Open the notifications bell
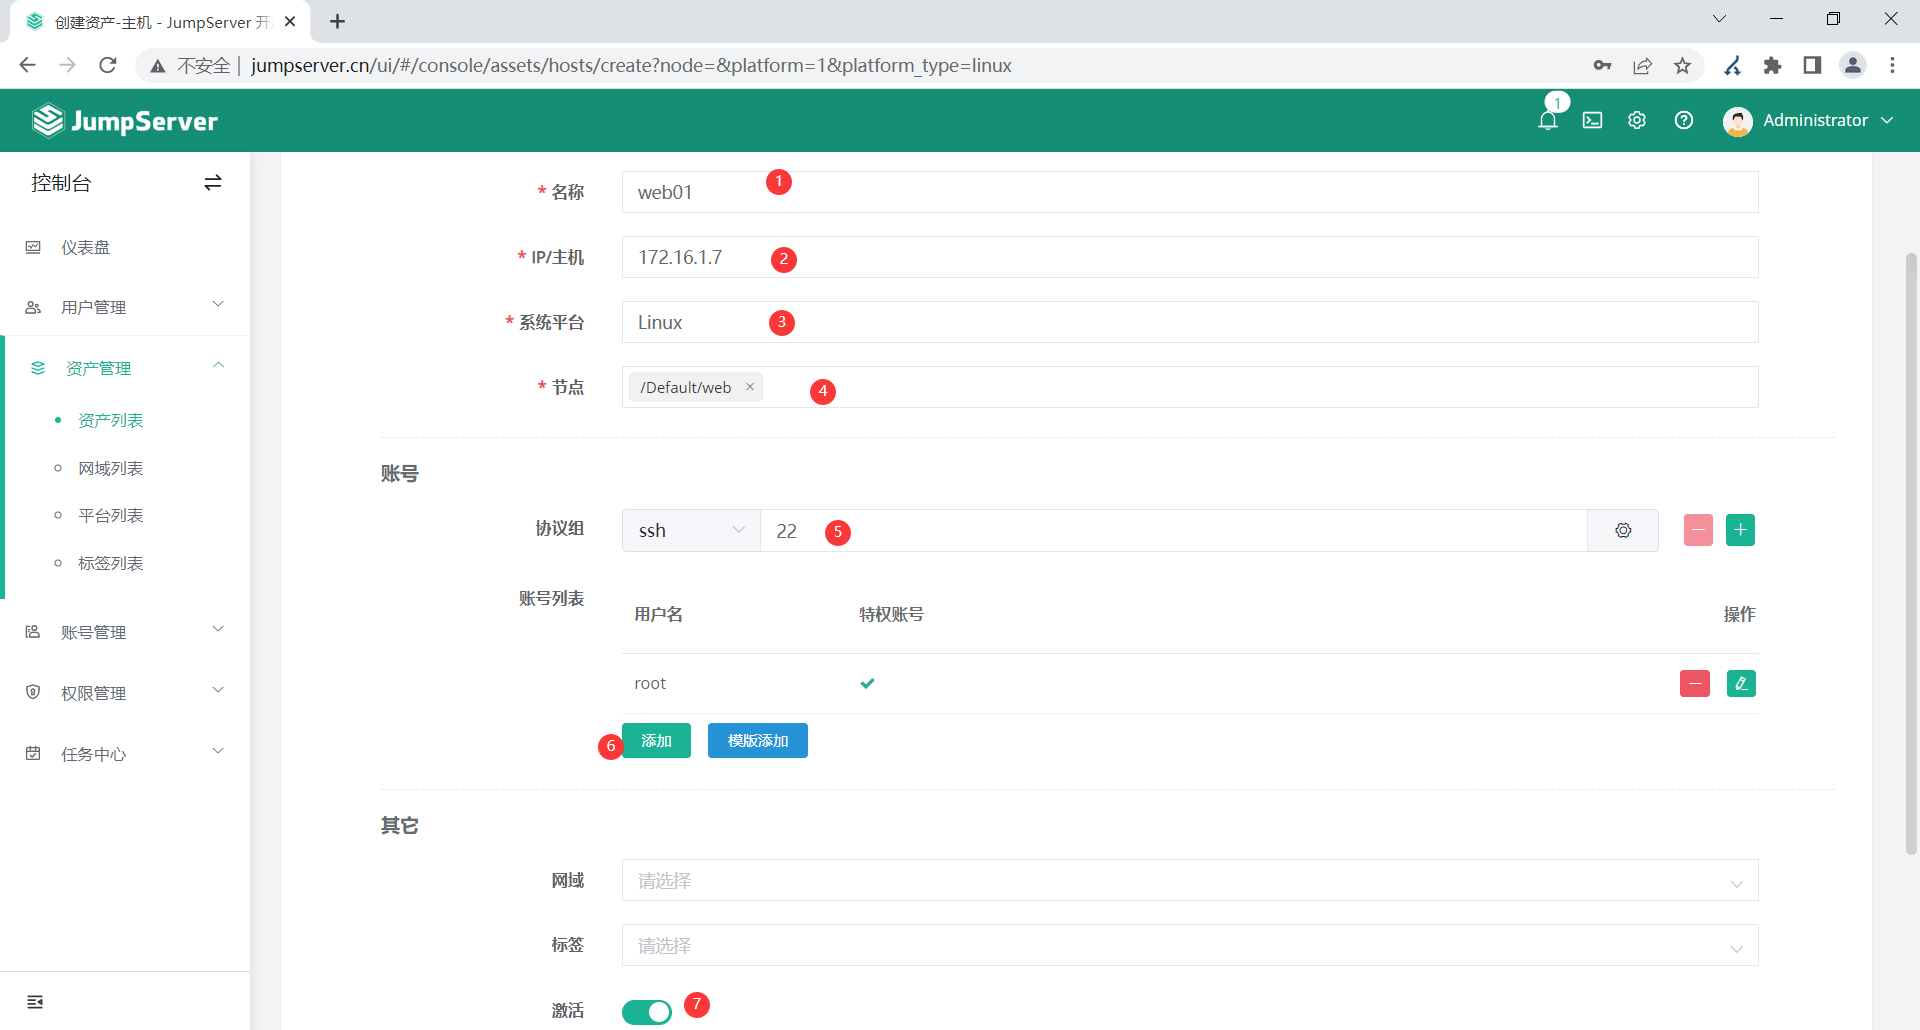1920x1030 pixels. coord(1548,121)
